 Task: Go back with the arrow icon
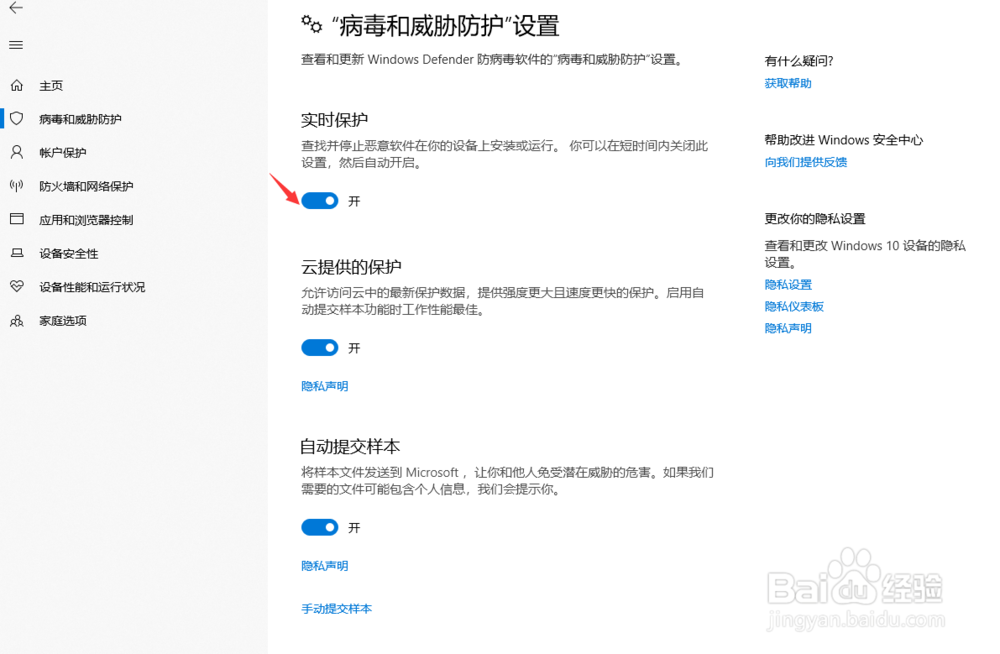[x=16, y=8]
